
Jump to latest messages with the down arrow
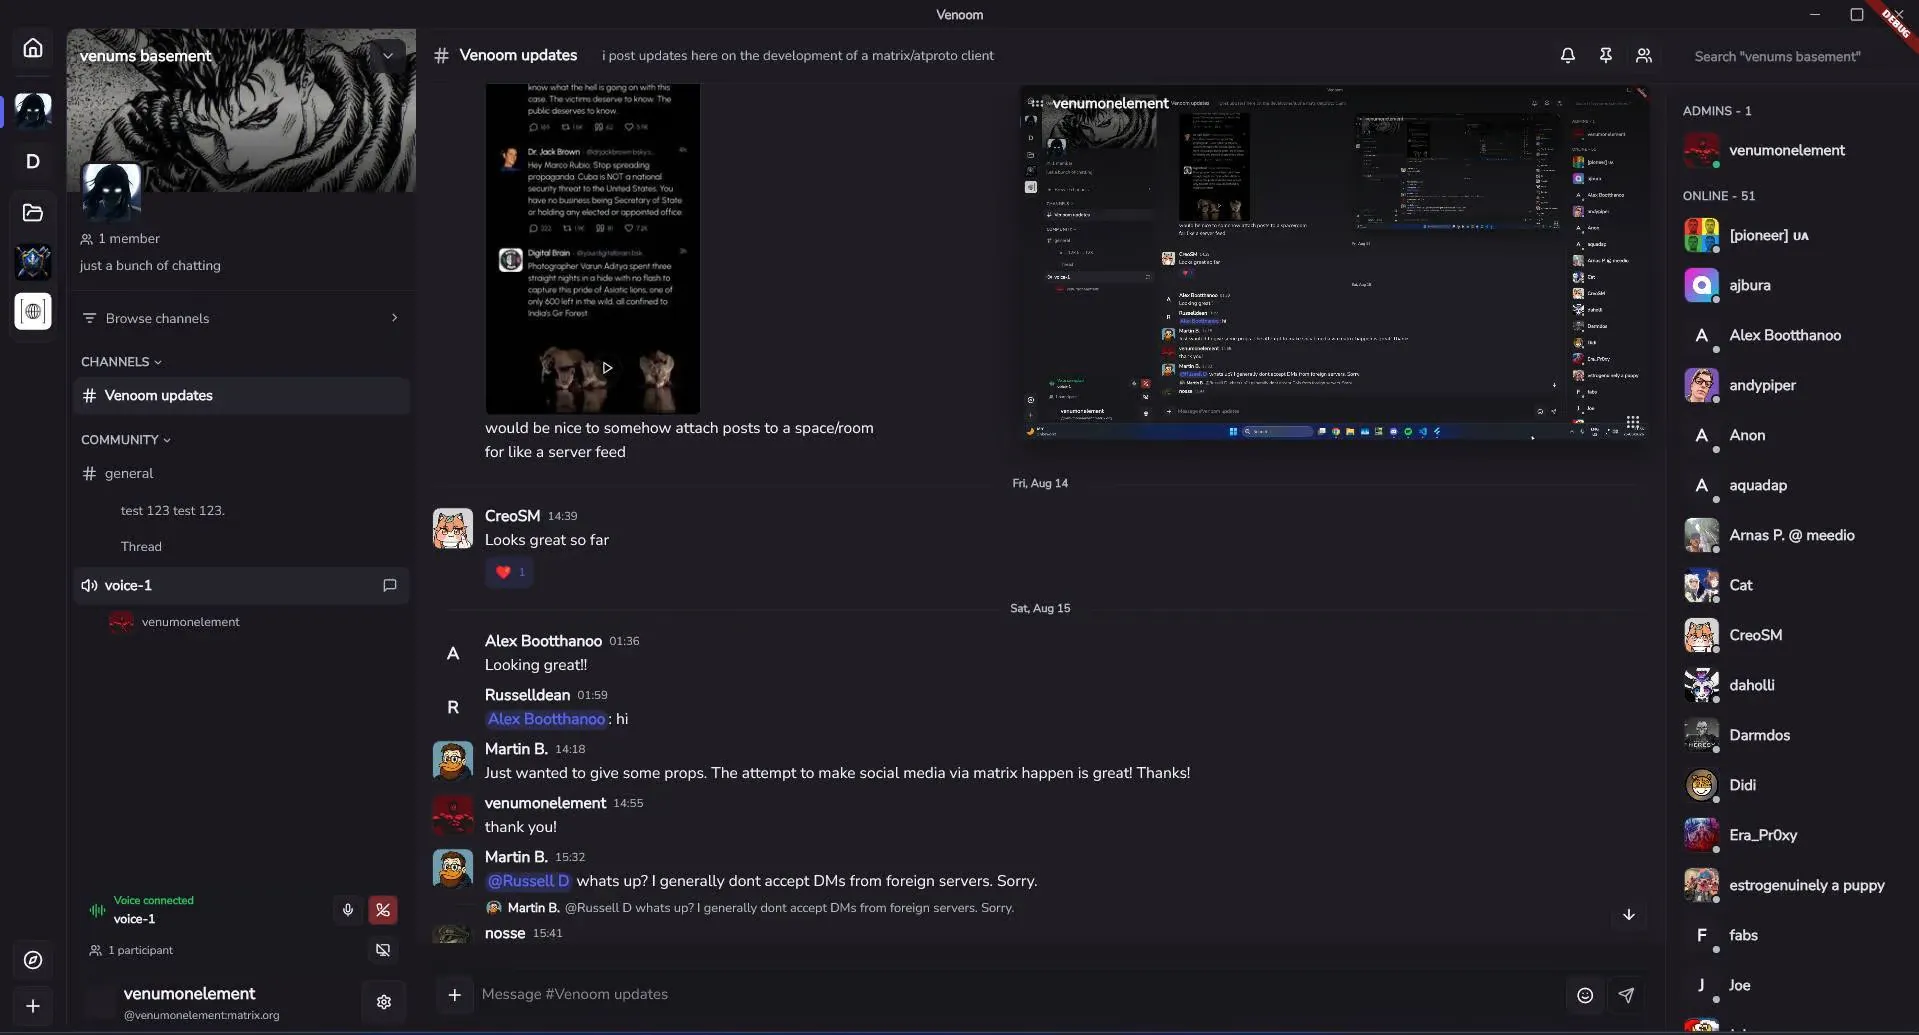coord(1629,915)
